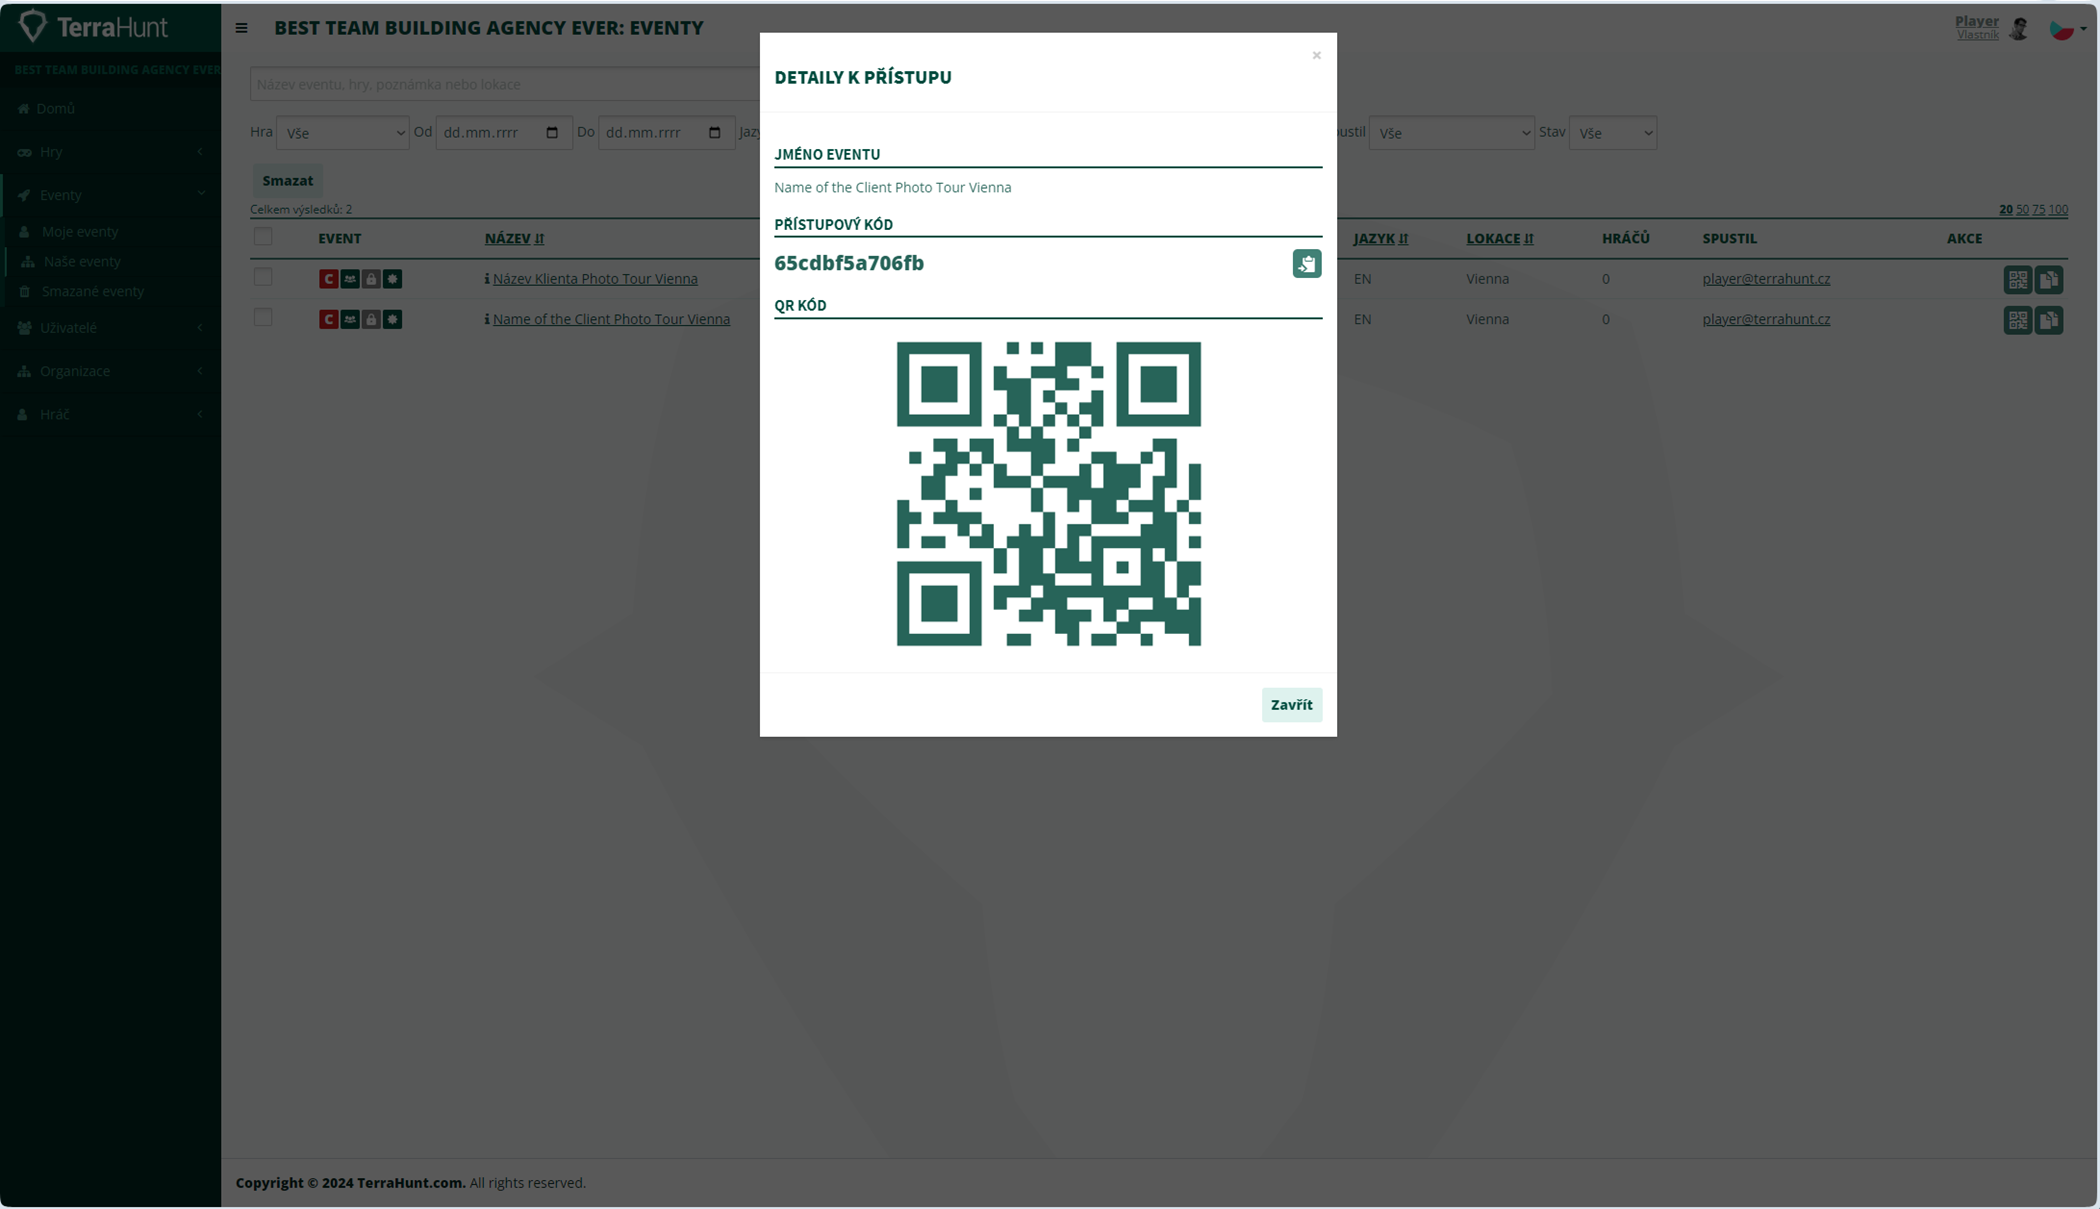The height and width of the screenshot is (1209, 2100).
Task: Expand the Uživatelé sidebar menu
Action: point(110,328)
